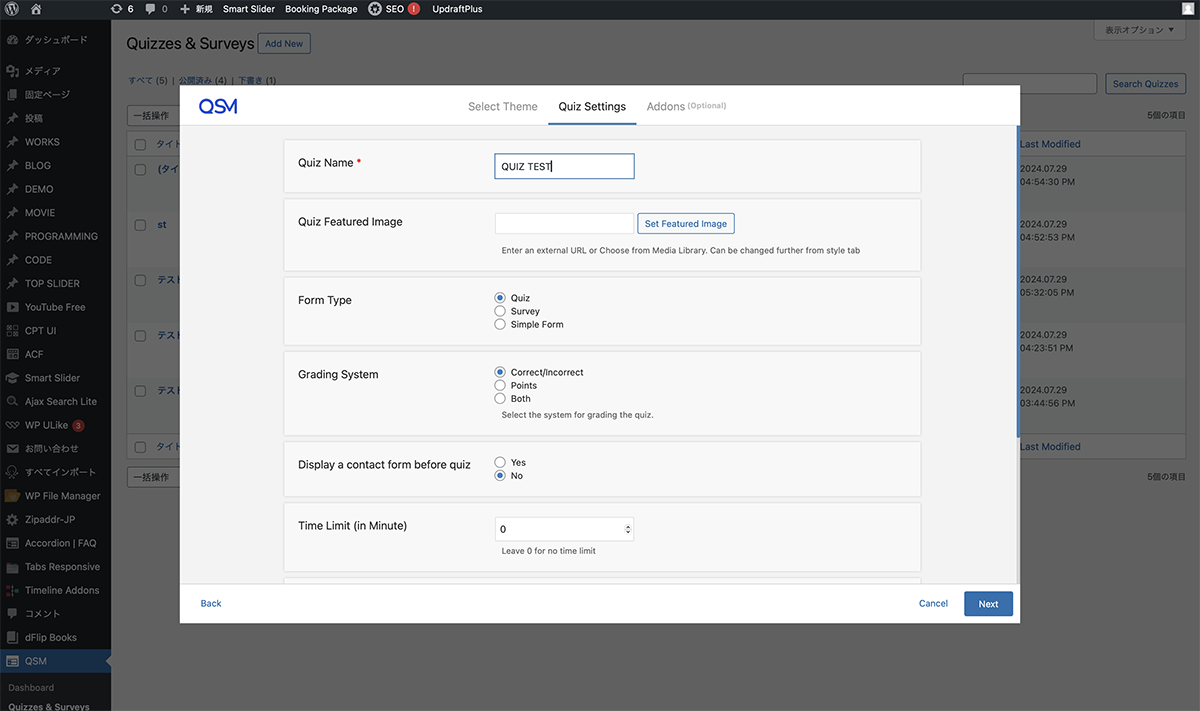Image resolution: width=1200 pixels, height=711 pixels.
Task: Enable contact form with Yes option
Action: pos(500,462)
